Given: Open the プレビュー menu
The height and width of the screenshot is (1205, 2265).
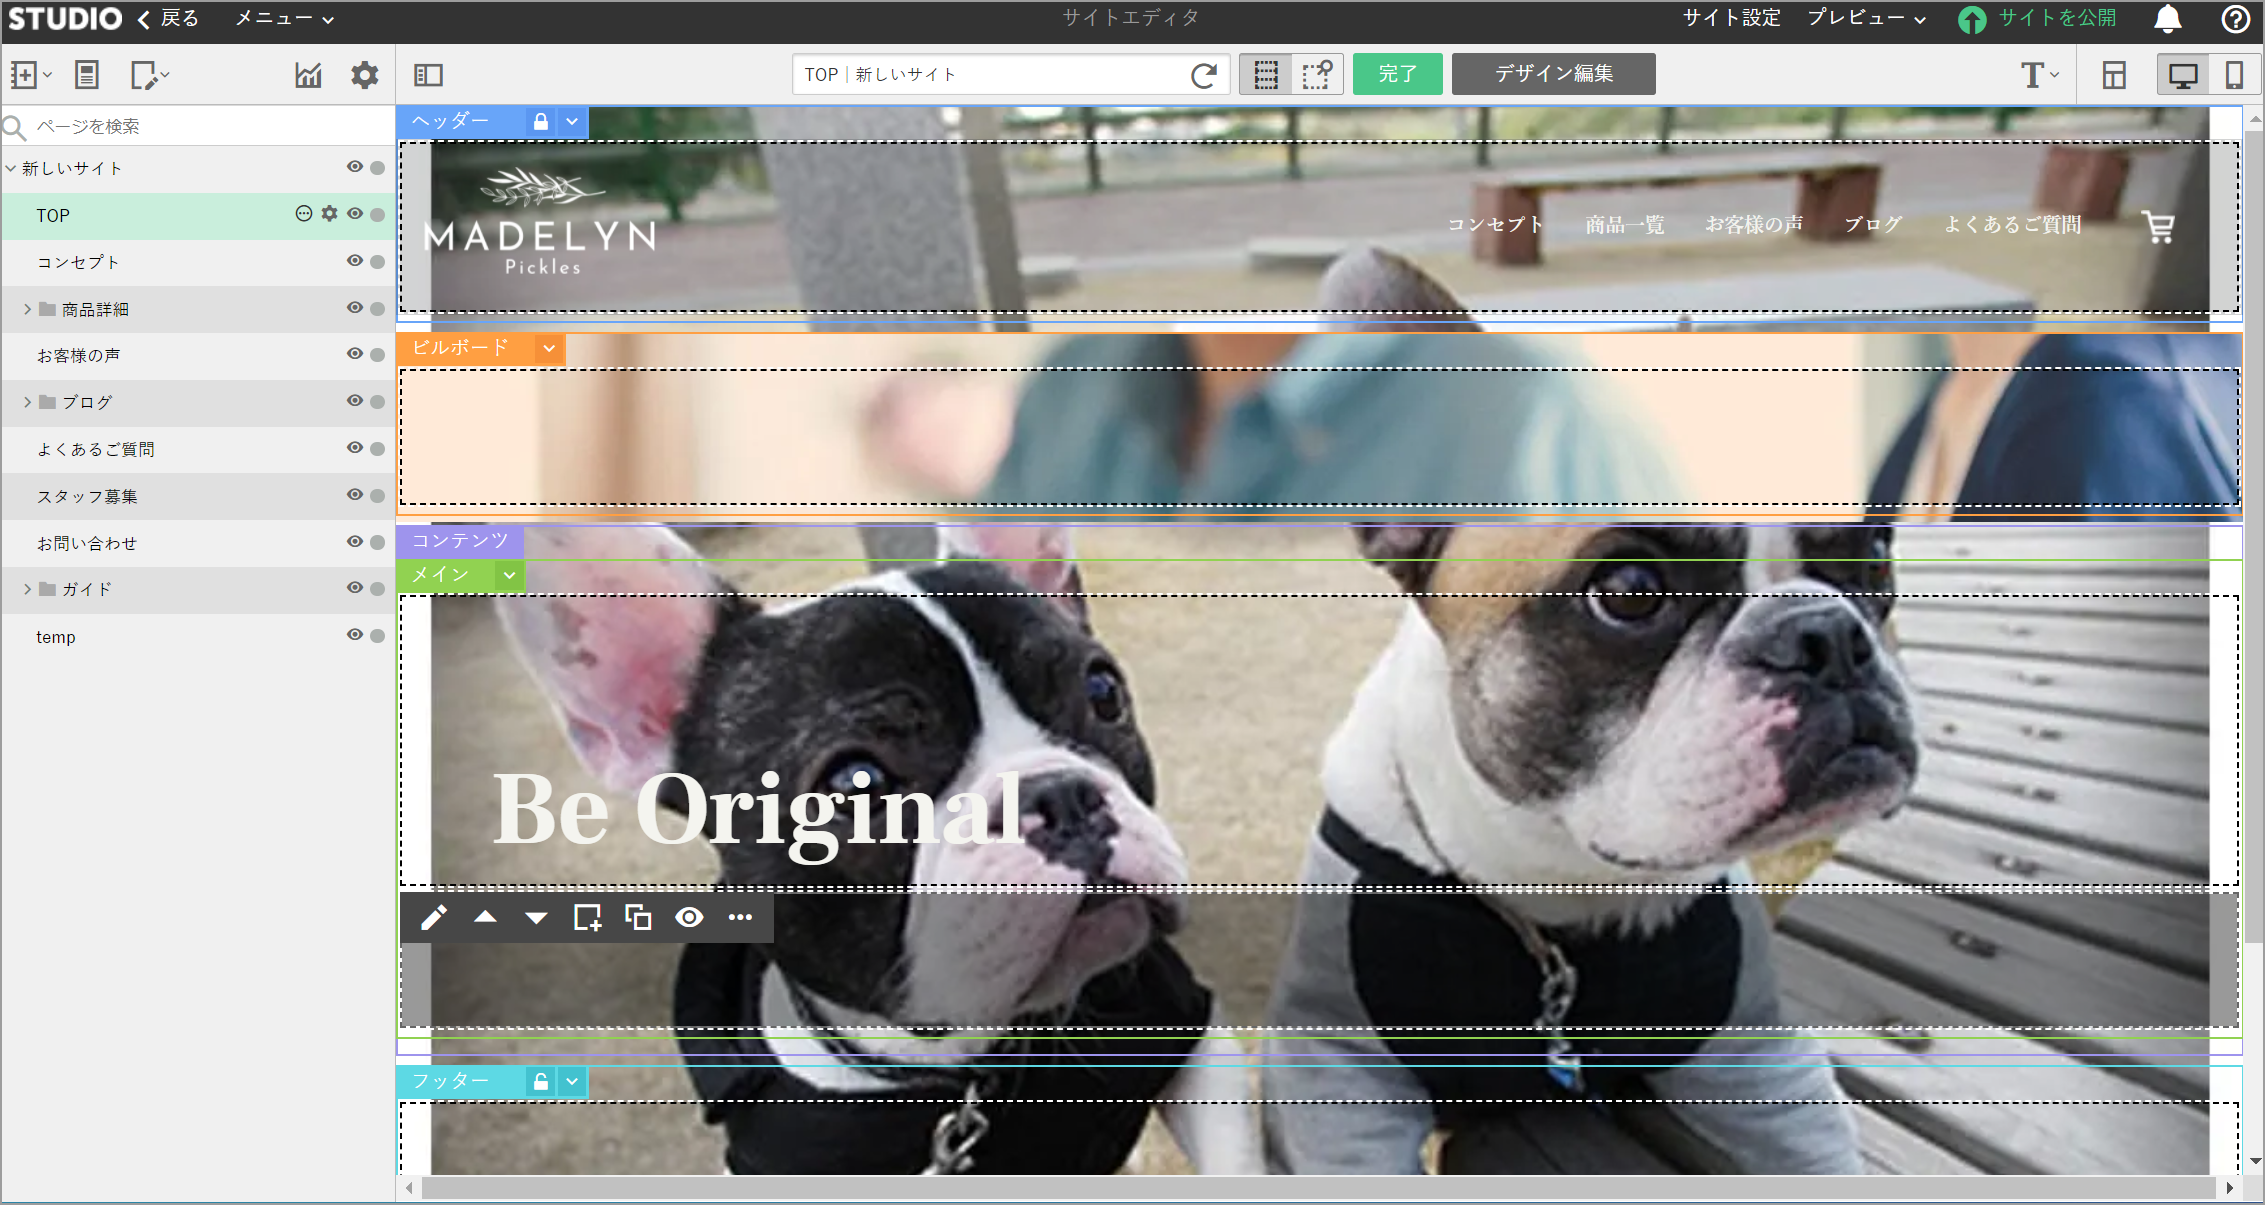Looking at the screenshot, I should pos(1866,19).
